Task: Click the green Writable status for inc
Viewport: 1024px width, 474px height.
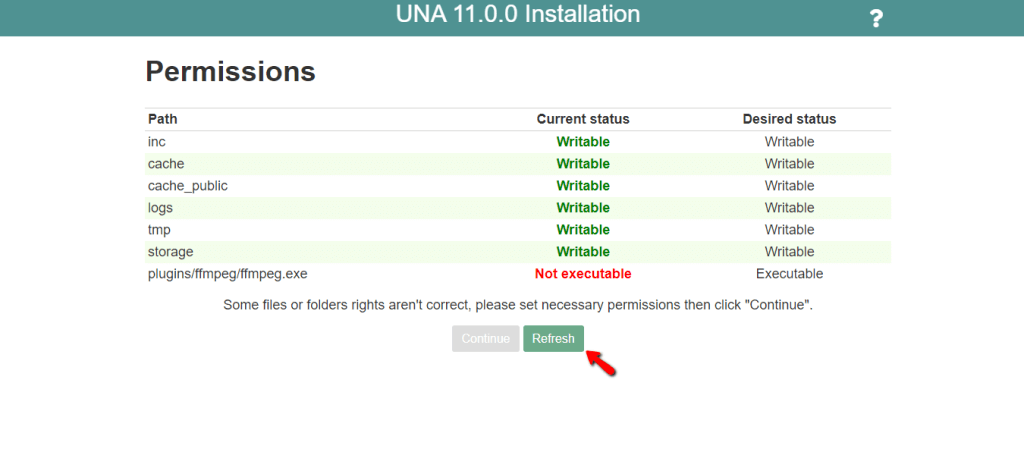Action: (x=583, y=142)
